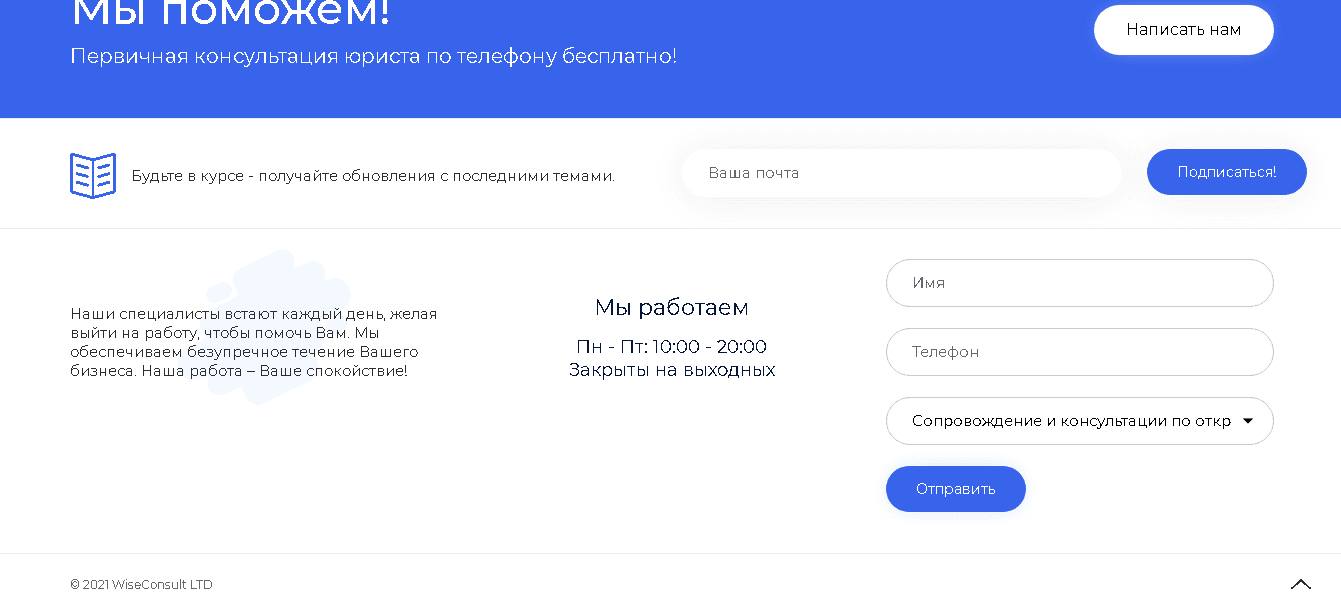
Task: Open the "Сопровождение и консультации" service dropdown
Action: tap(1070, 421)
